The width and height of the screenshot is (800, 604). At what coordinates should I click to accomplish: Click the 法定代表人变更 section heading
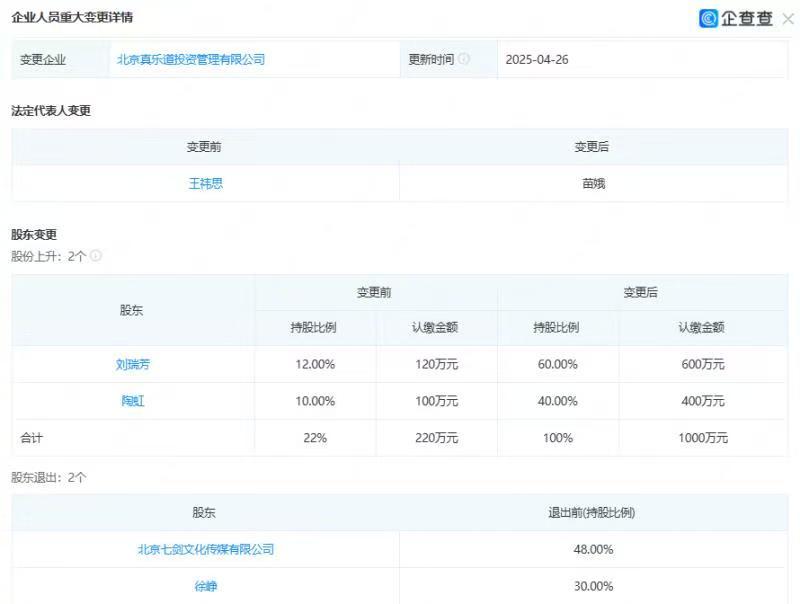coord(51,111)
